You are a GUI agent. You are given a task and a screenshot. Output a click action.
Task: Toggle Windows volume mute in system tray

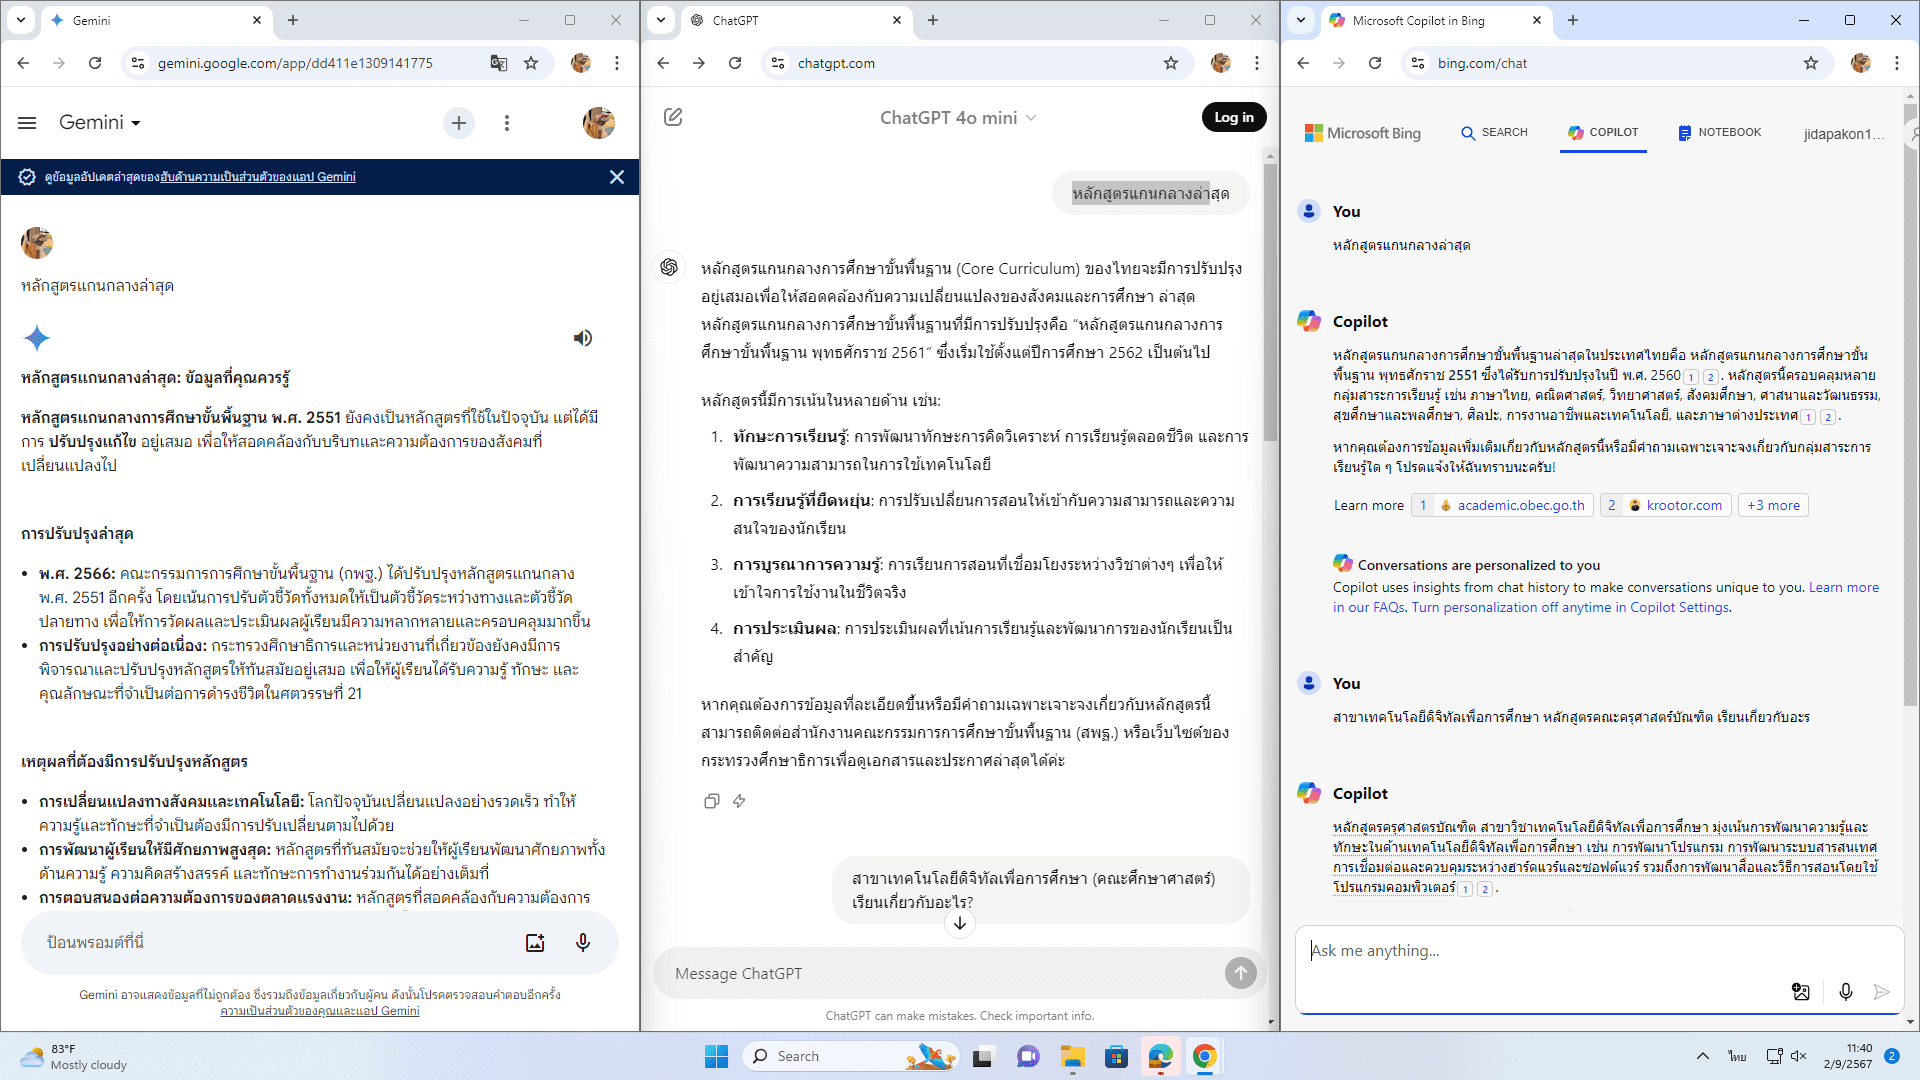[1798, 1056]
